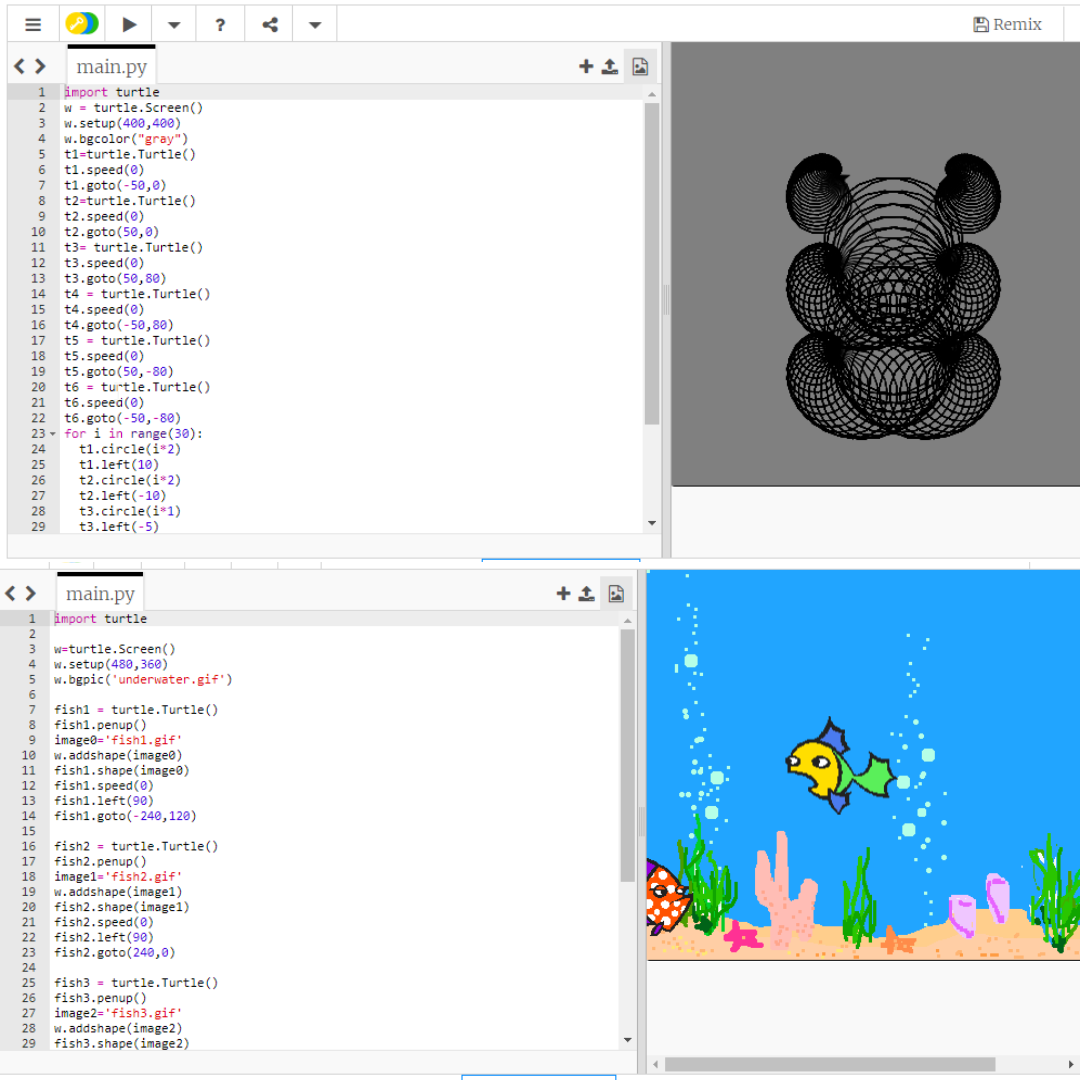Image resolution: width=1080 pixels, height=1080 pixels.
Task: Upload file in bottom editor
Action: pos(586,593)
